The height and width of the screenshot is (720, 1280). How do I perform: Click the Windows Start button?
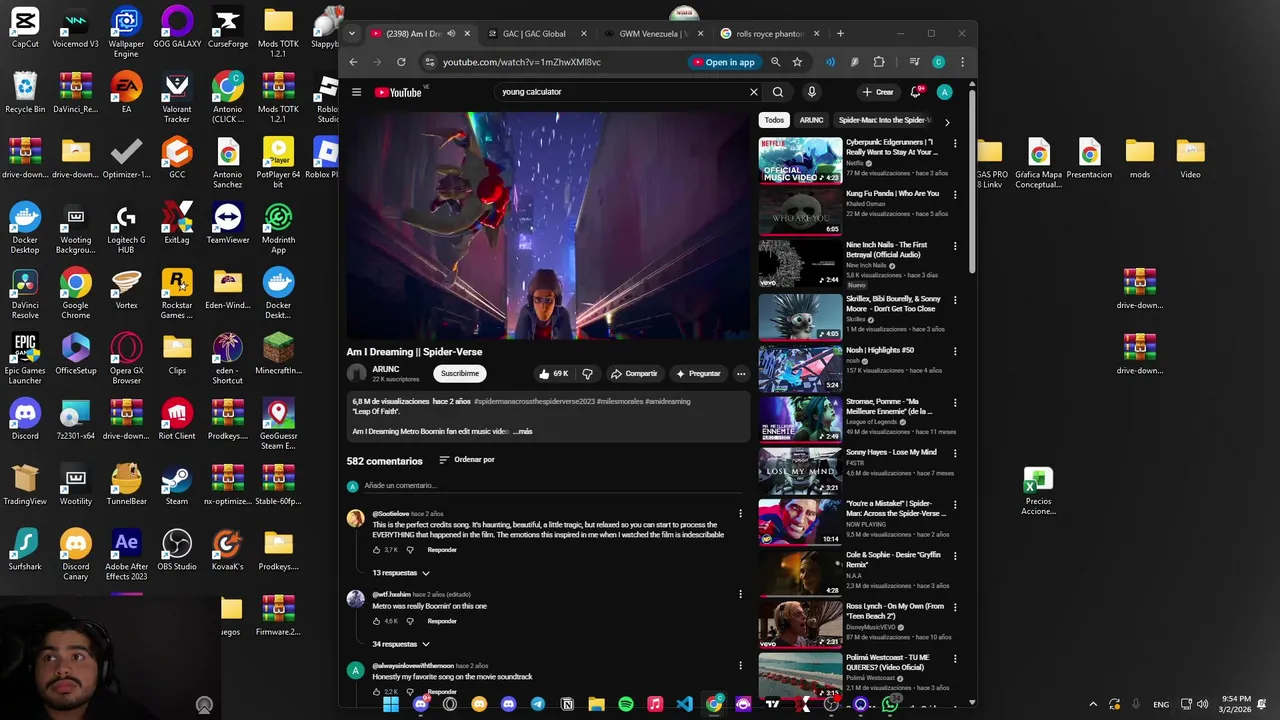pyautogui.click(x=391, y=704)
